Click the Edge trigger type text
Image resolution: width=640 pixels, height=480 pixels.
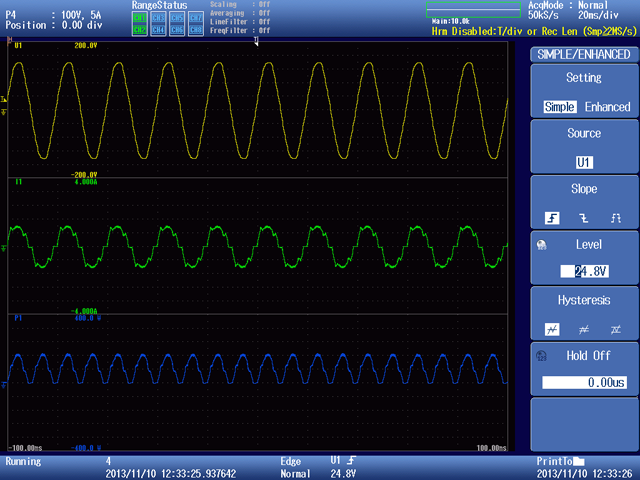tap(291, 462)
